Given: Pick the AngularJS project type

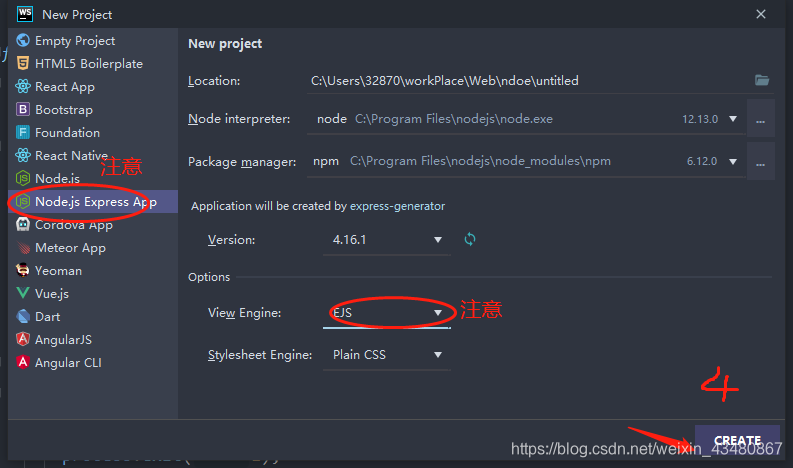Looking at the screenshot, I should (93, 339).
